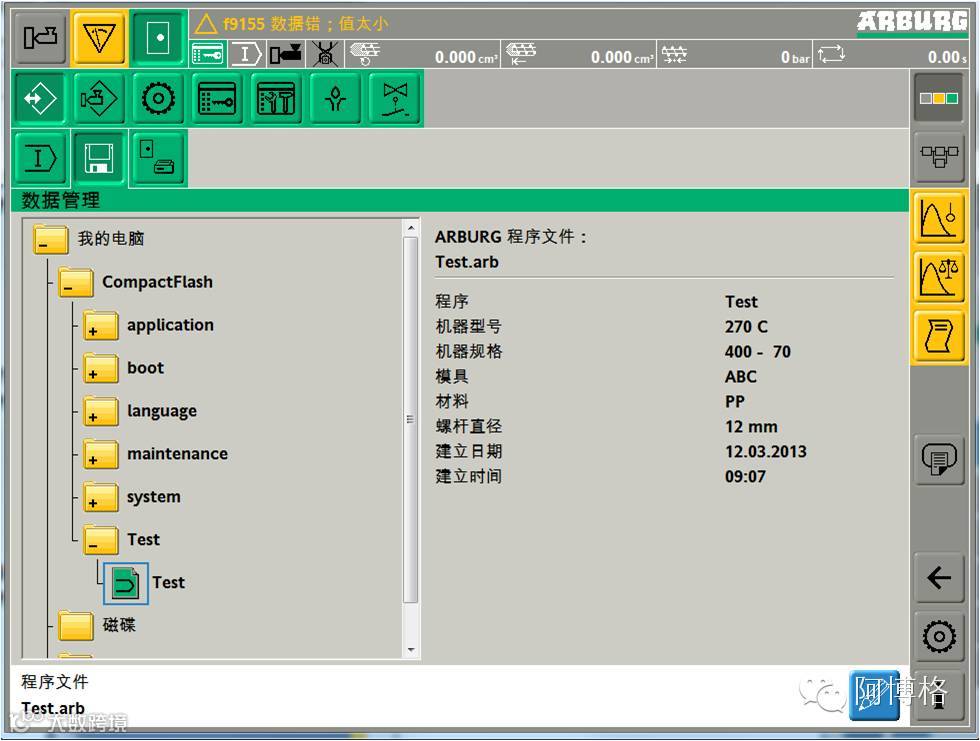The width and height of the screenshot is (980, 741).
Task: Click the screw dosage volume icon
Action: coord(364,54)
